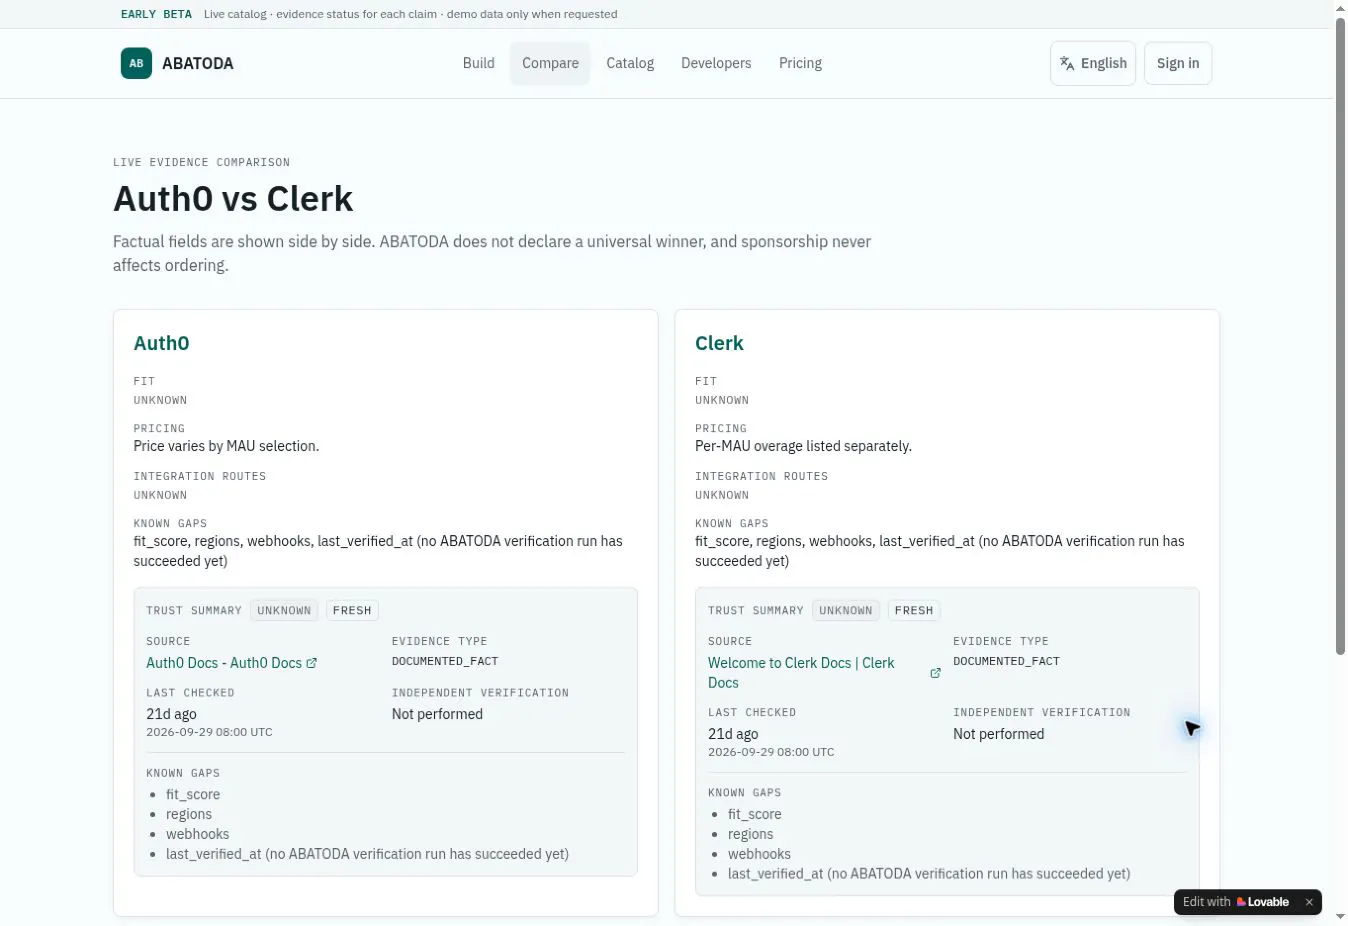The width and height of the screenshot is (1348, 926).
Task: Click the Sign in button
Action: coord(1178,63)
